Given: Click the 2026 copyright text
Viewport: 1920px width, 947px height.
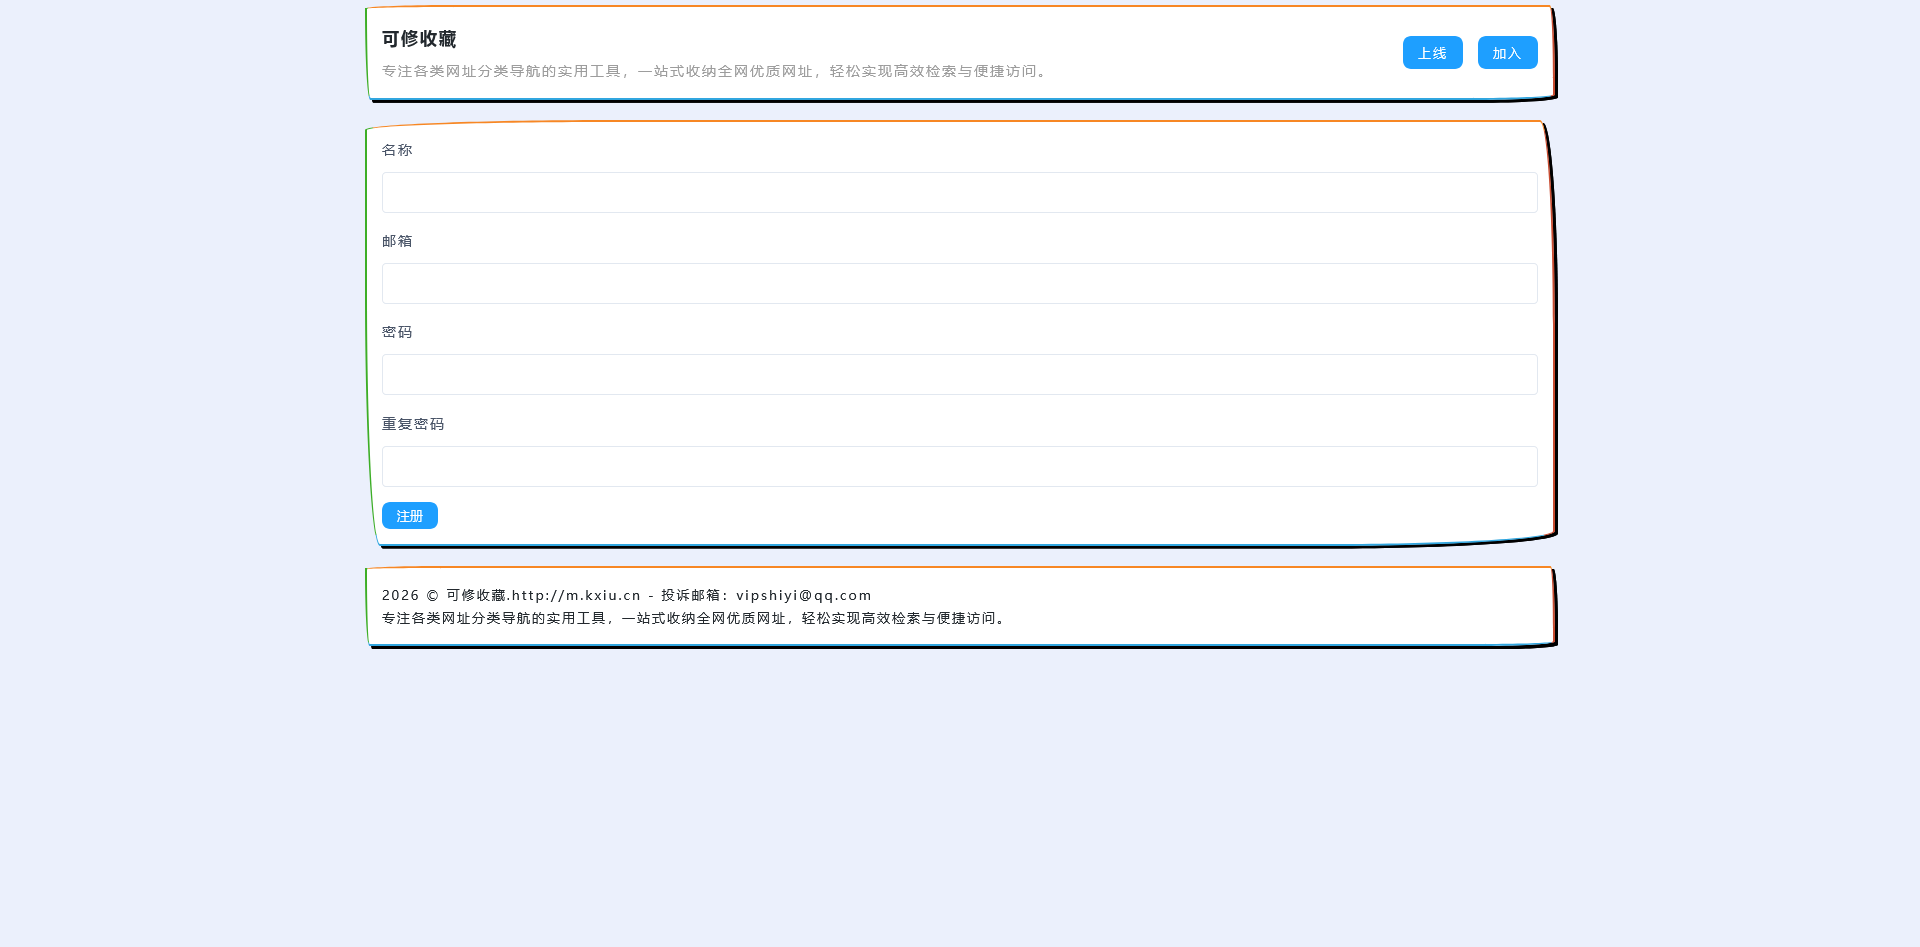Looking at the screenshot, I should click(401, 594).
